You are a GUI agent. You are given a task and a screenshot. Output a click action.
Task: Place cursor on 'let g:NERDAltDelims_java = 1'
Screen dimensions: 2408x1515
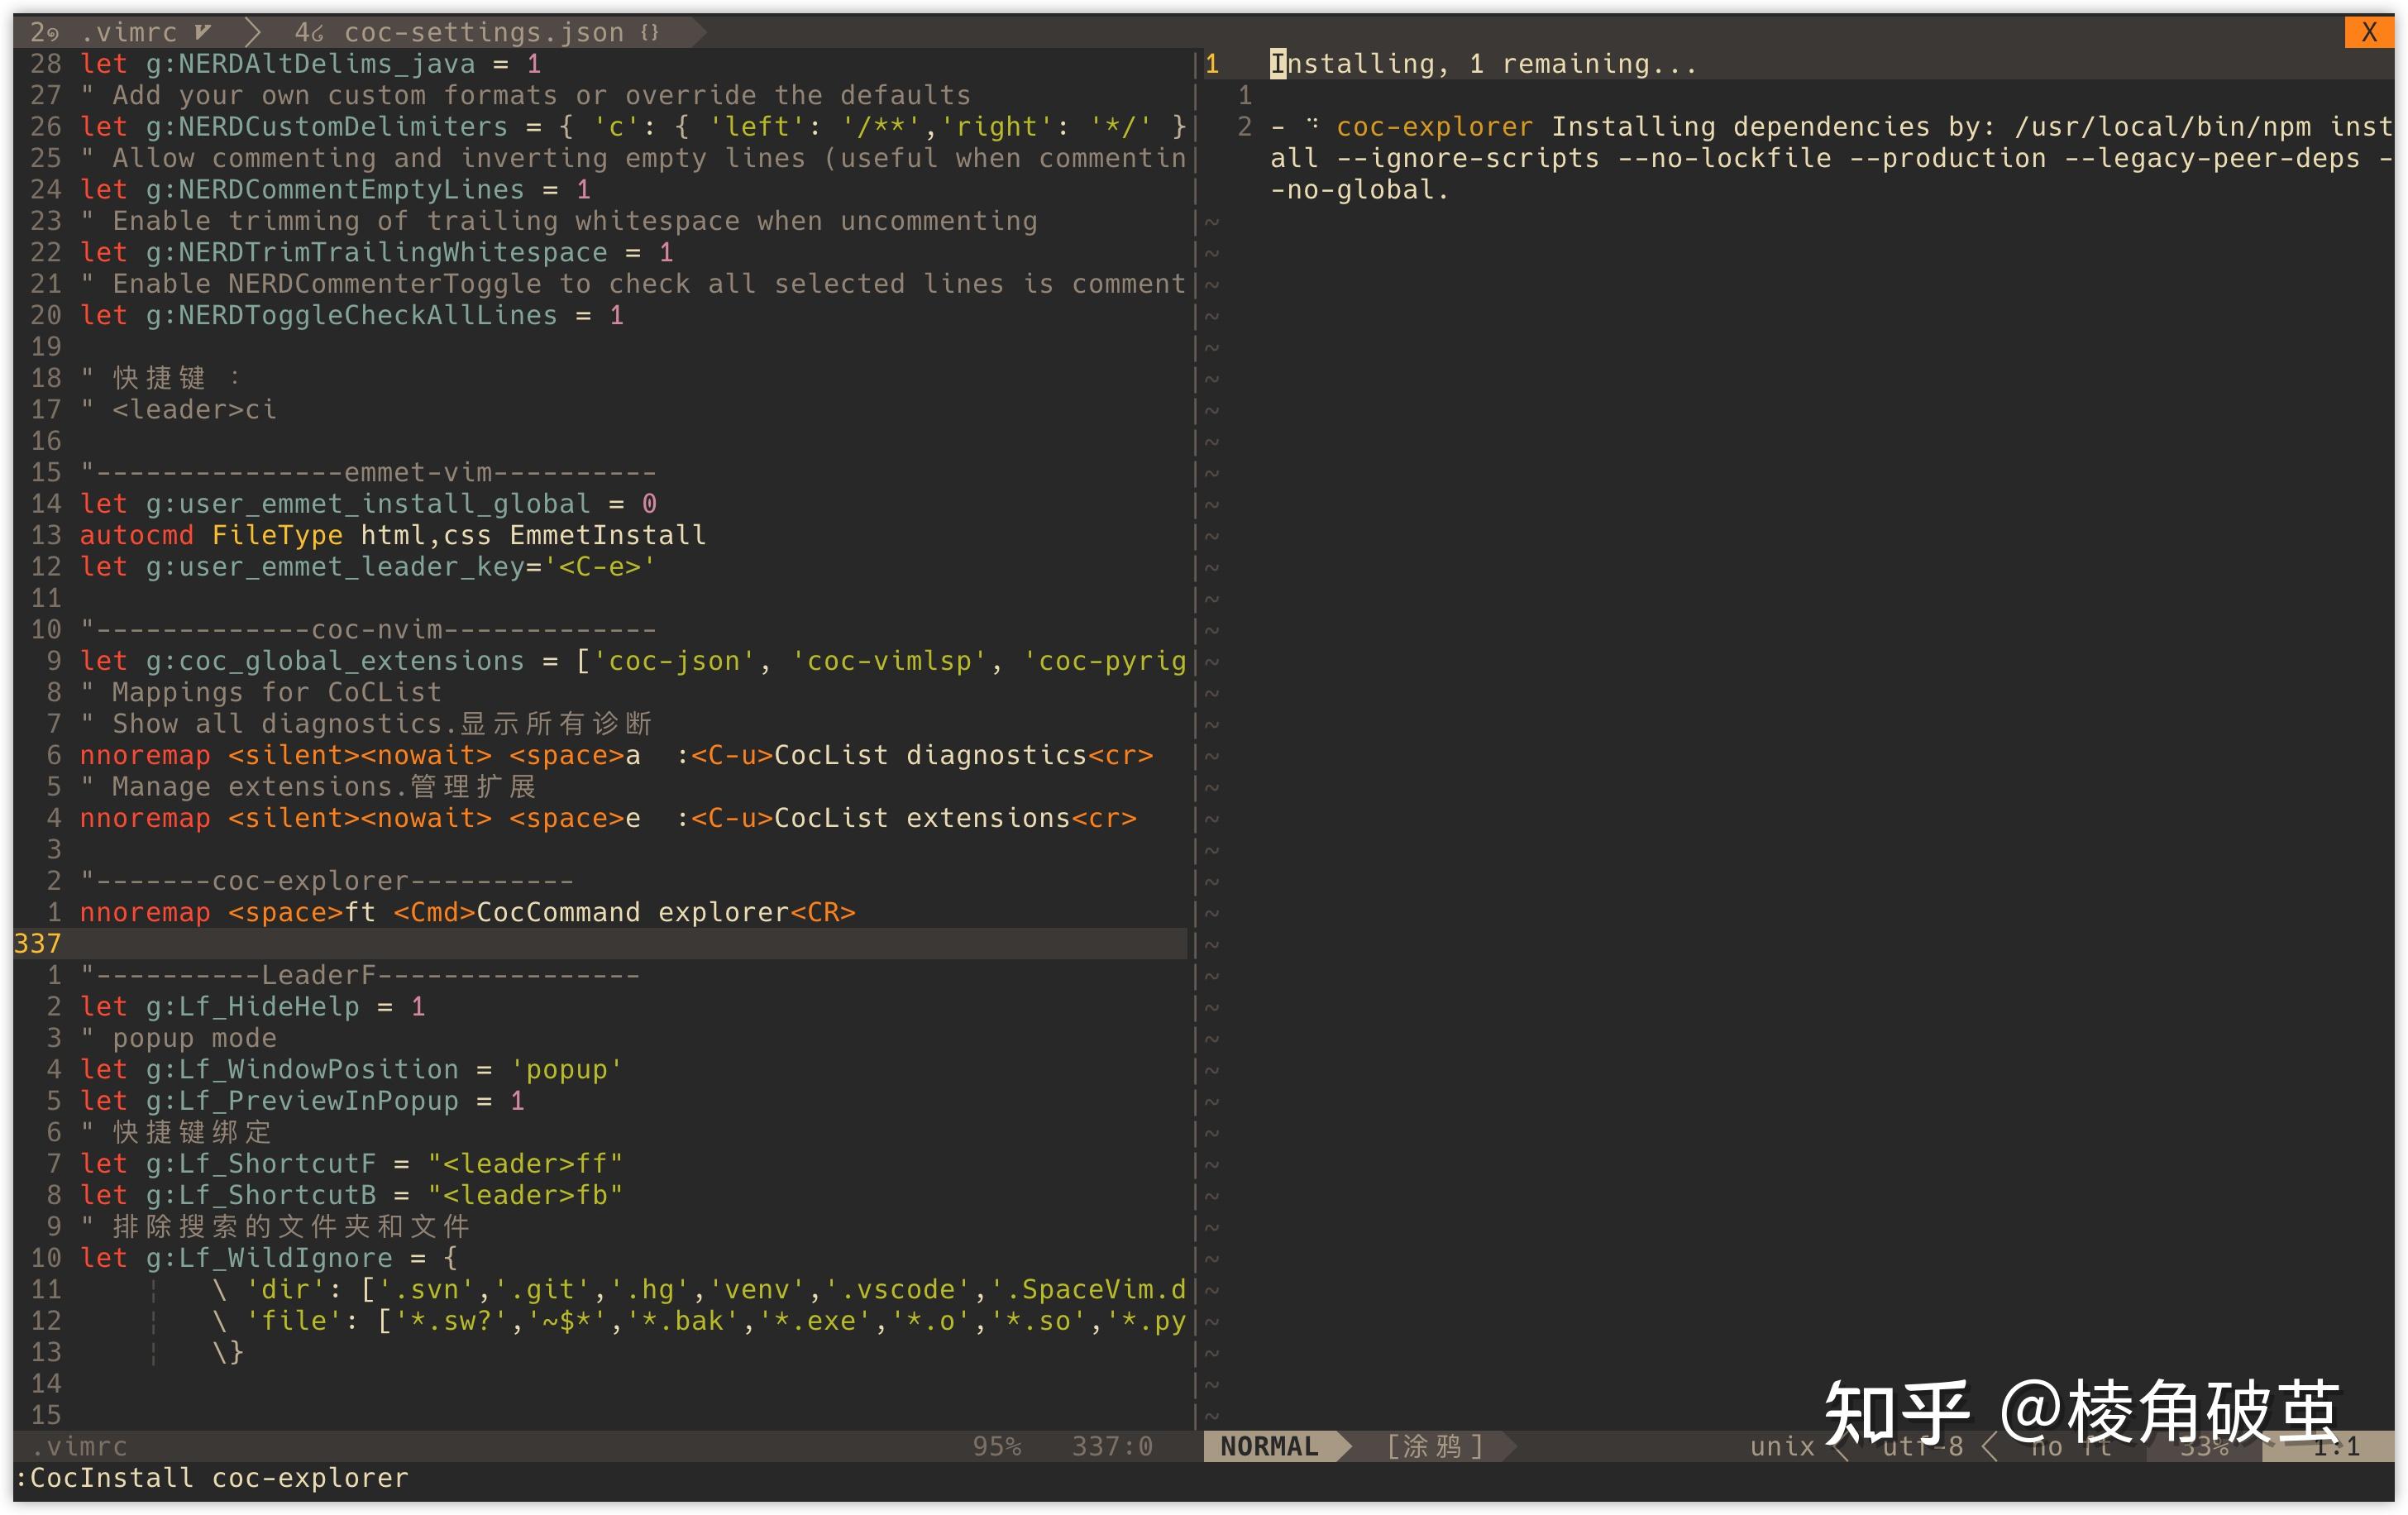coord(311,64)
